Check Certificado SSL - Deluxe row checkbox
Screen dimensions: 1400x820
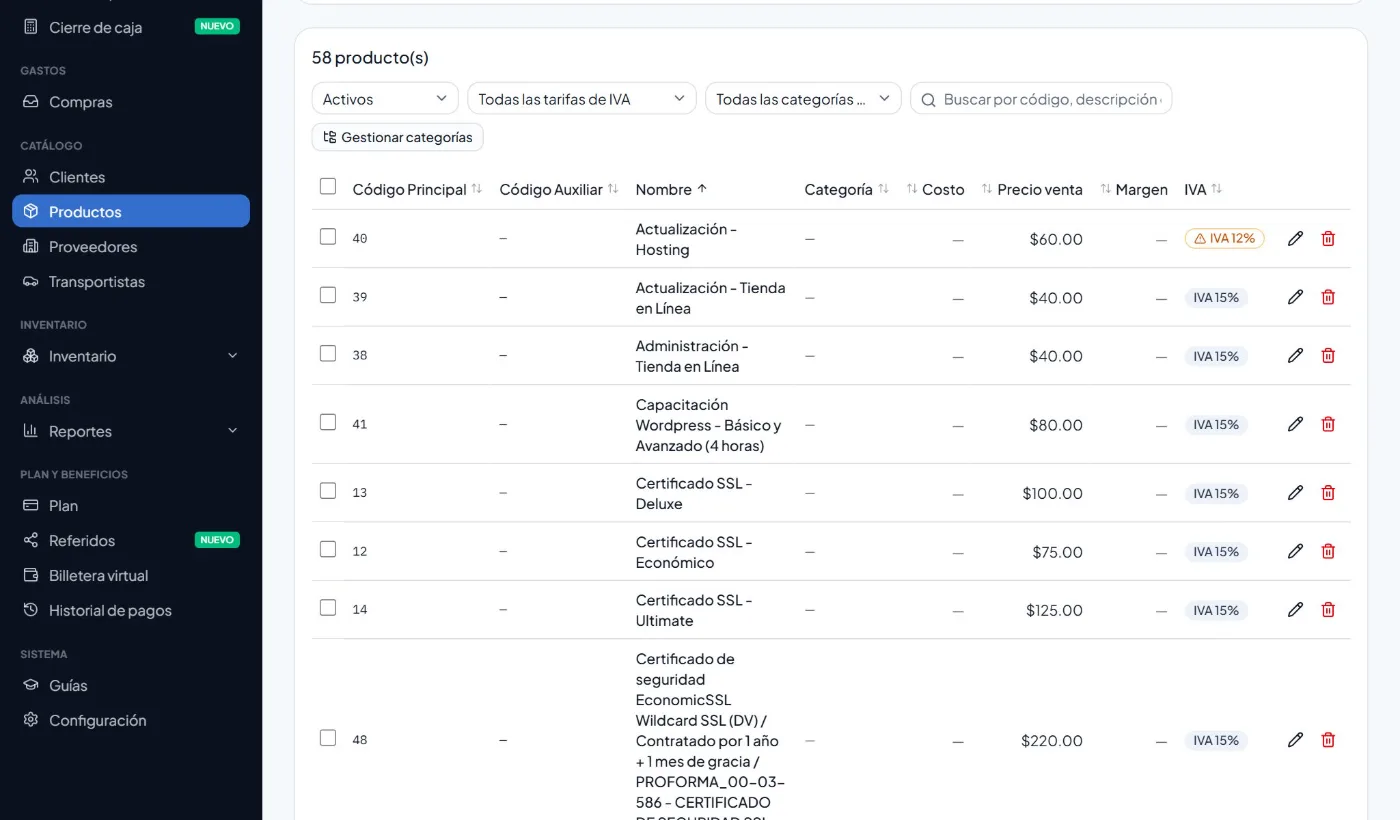click(x=328, y=491)
